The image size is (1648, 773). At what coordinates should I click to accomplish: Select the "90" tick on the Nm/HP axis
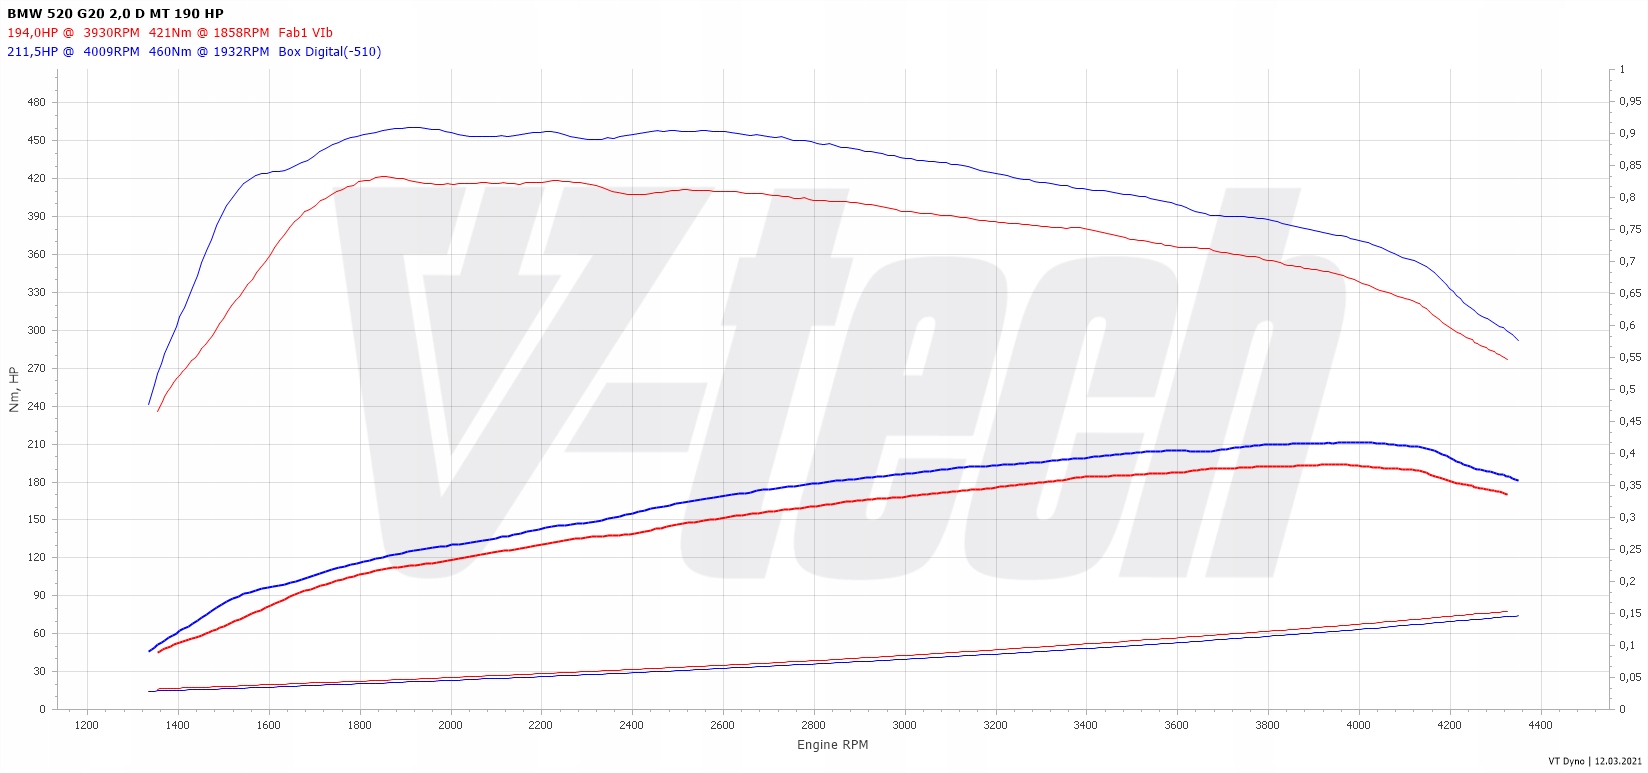pos(40,595)
